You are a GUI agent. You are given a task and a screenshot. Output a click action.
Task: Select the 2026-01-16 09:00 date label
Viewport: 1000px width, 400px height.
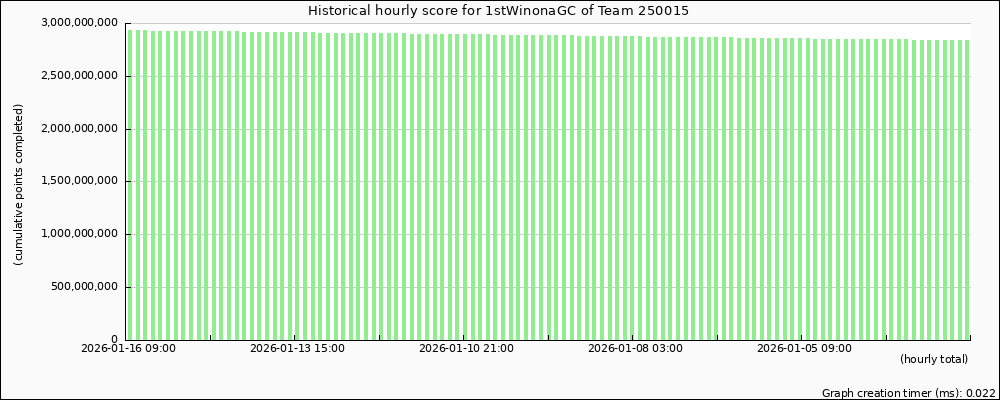point(128,349)
